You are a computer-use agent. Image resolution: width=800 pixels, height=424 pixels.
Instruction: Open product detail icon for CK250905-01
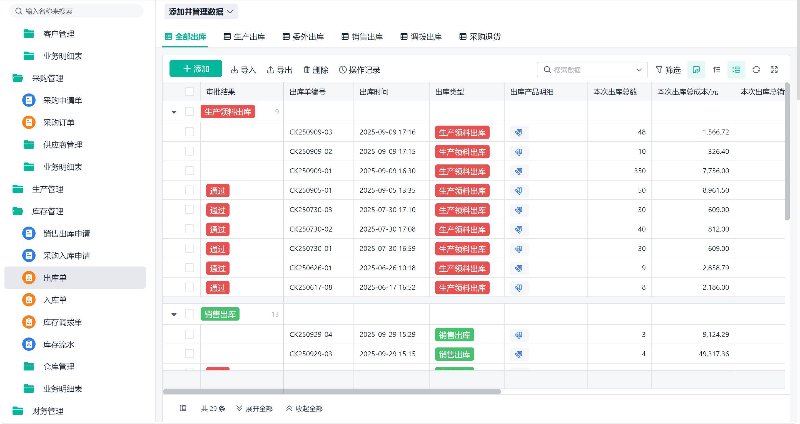[x=518, y=190]
